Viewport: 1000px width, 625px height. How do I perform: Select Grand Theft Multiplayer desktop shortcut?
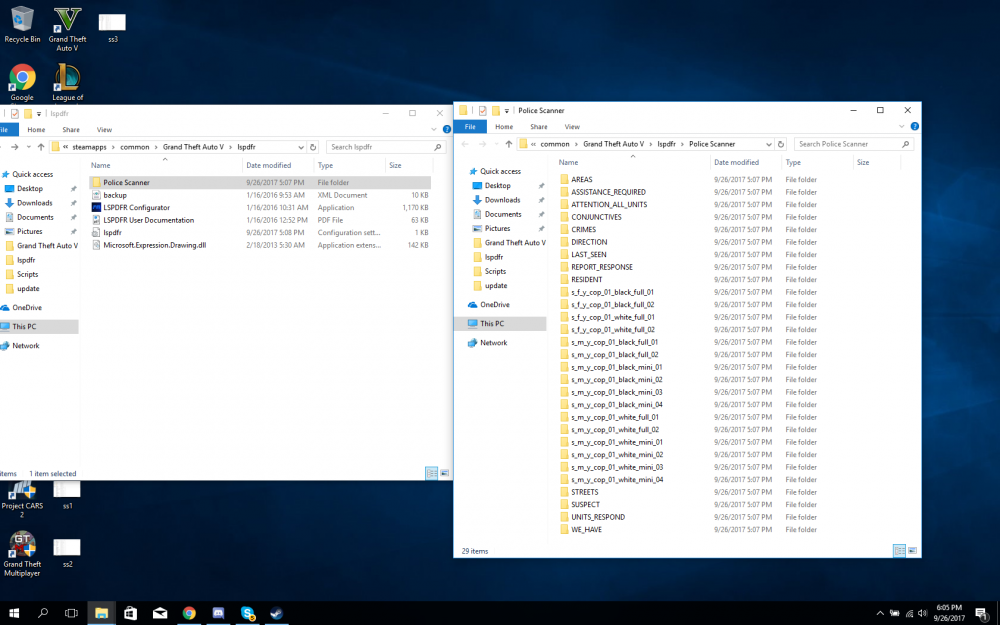coord(22,554)
